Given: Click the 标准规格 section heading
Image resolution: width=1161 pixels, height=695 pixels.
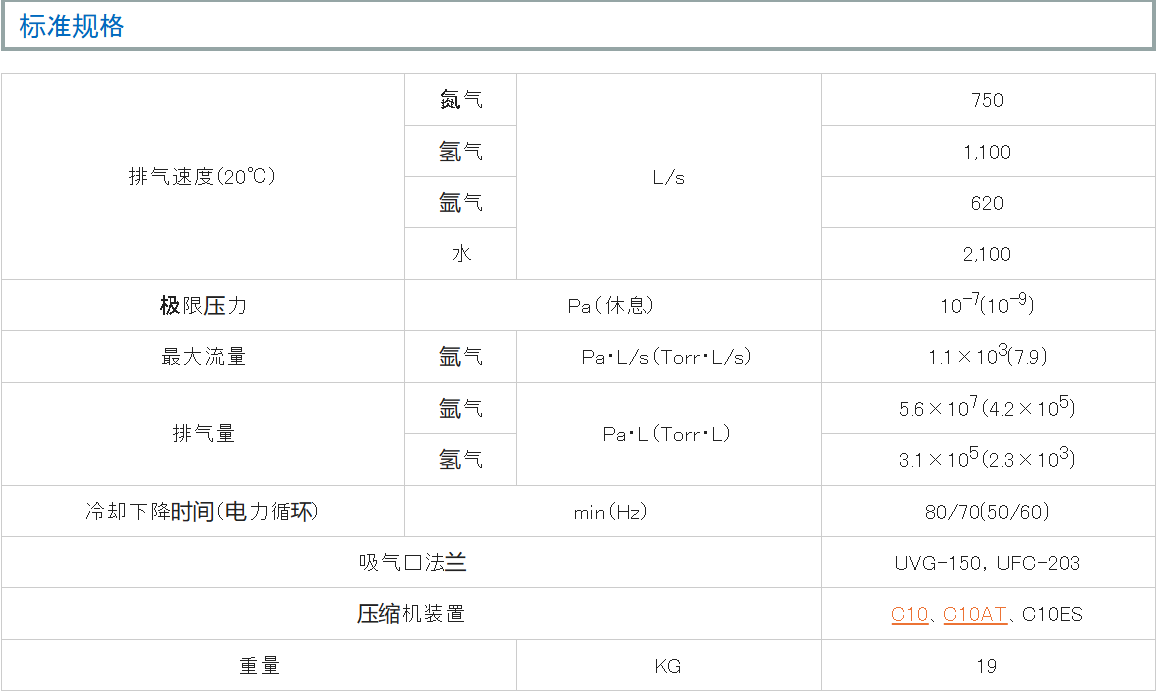Looking at the screenshot, I should [72, 27].
